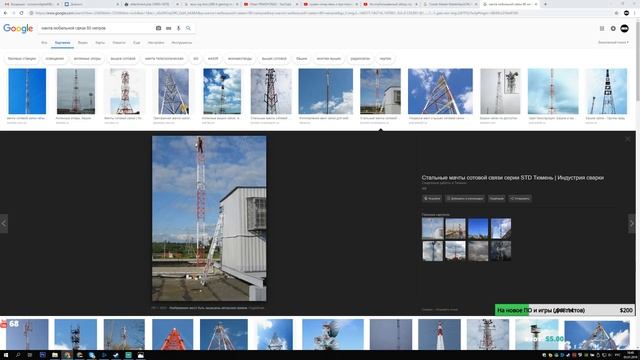This screenshot has width=640, height=360.
Task: Open the SafeSearch dropdown at top right
Action: tap(613, 42)
